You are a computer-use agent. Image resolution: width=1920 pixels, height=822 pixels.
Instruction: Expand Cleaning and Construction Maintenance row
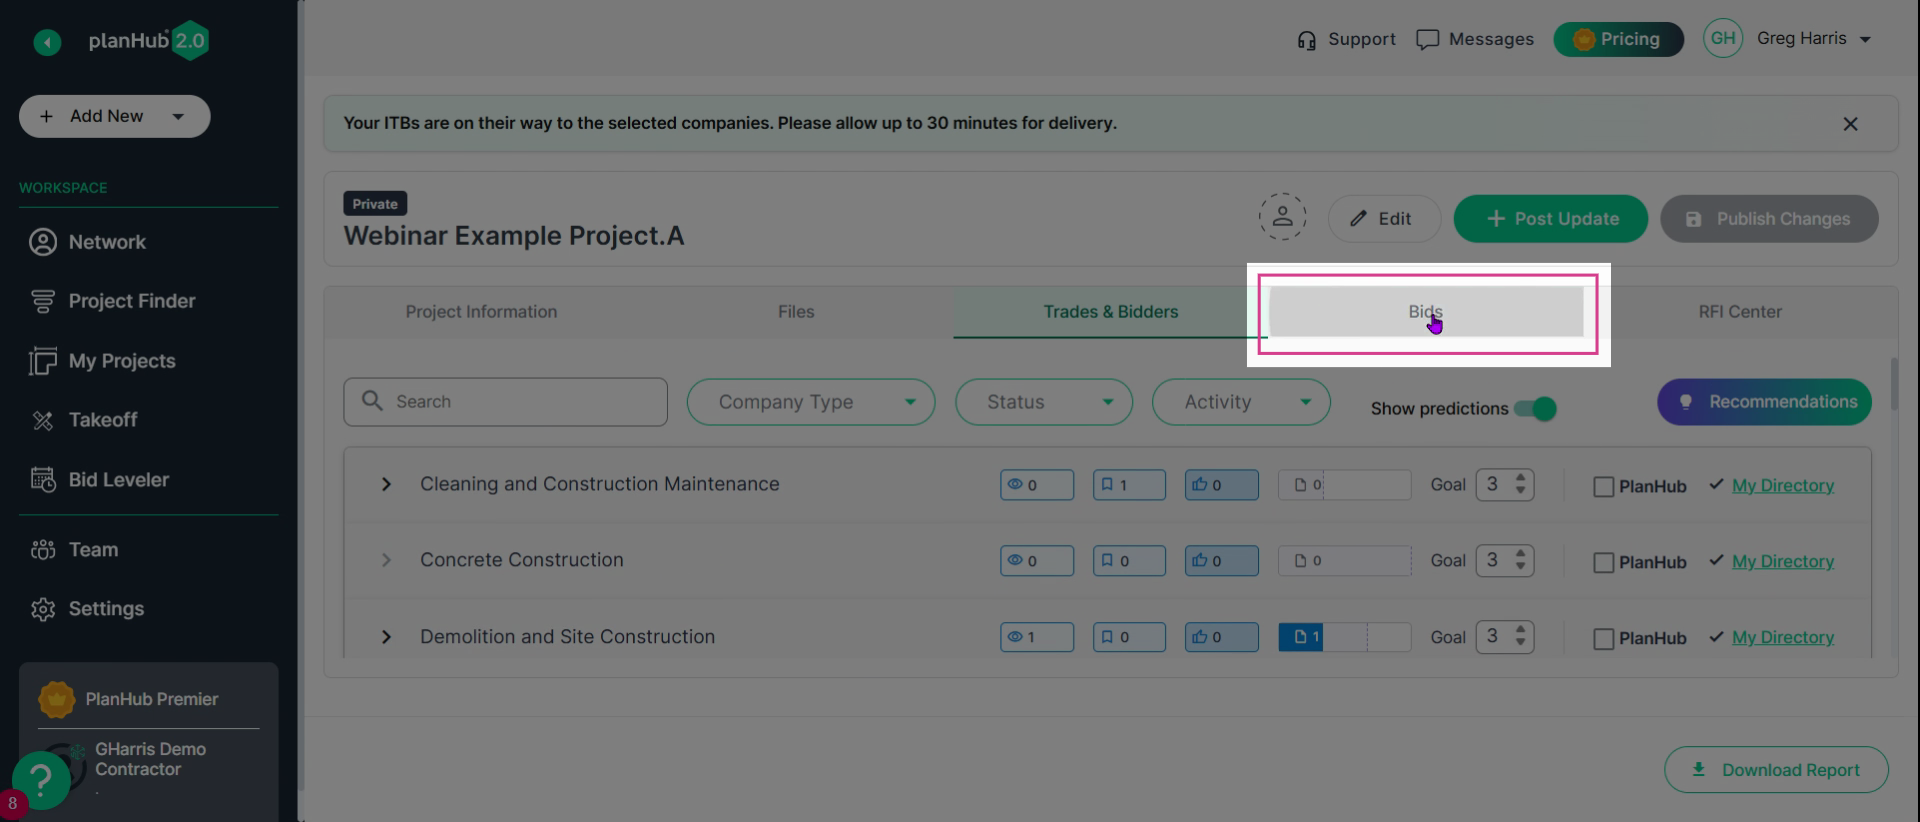pyautogui.click(x=386, y=485)
